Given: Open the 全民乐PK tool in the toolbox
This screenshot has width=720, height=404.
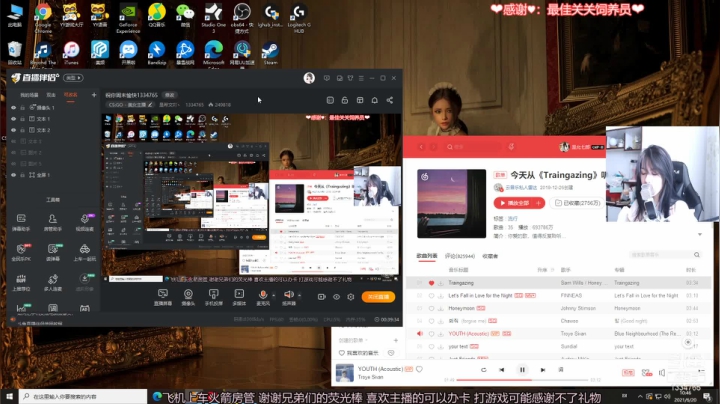Looking at the screenshot, I should [21, 252].
